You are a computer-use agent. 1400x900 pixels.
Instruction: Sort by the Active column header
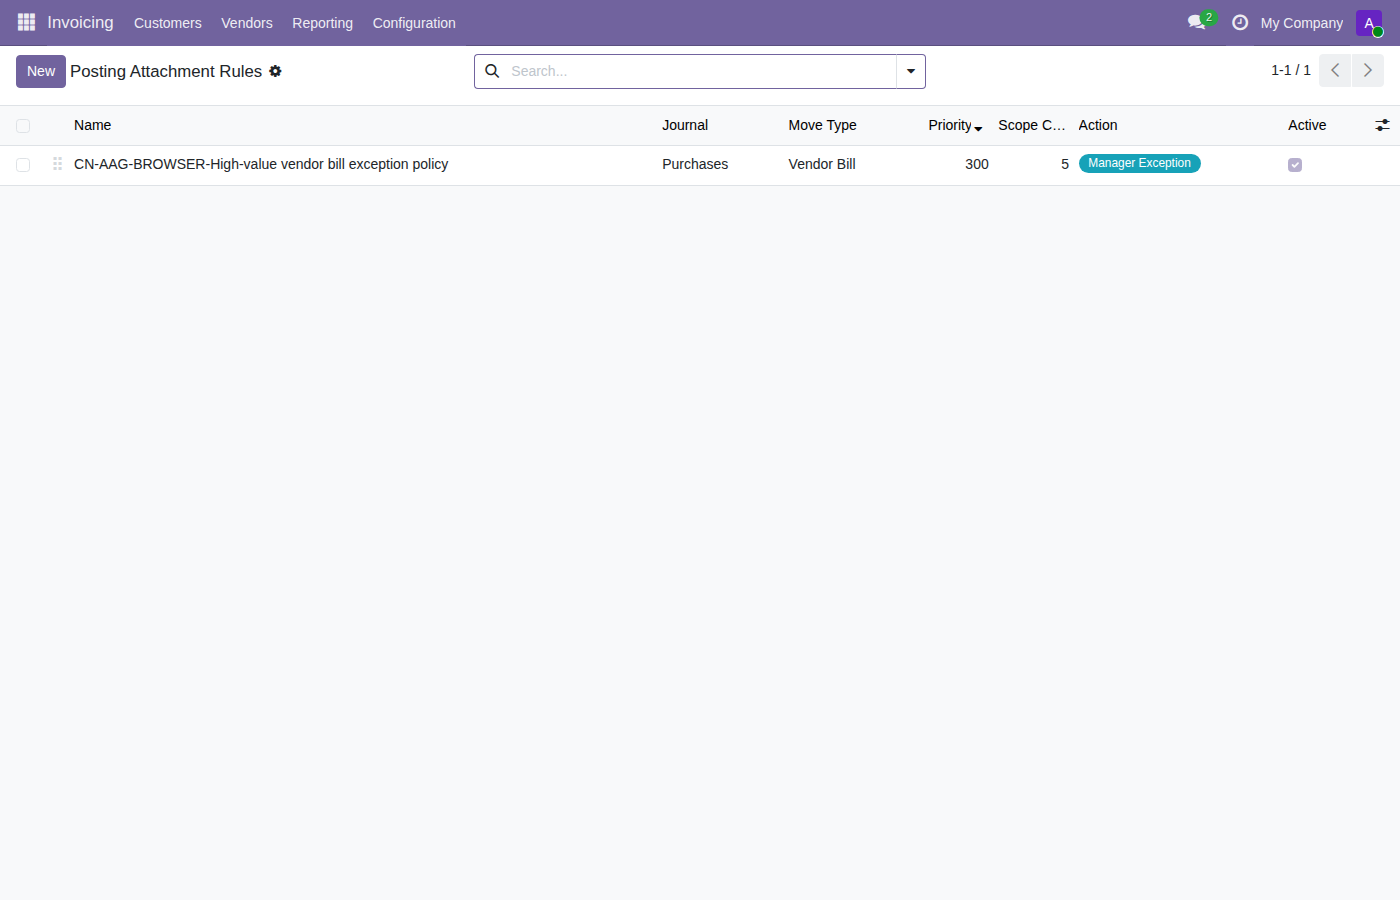point(1307,125)
